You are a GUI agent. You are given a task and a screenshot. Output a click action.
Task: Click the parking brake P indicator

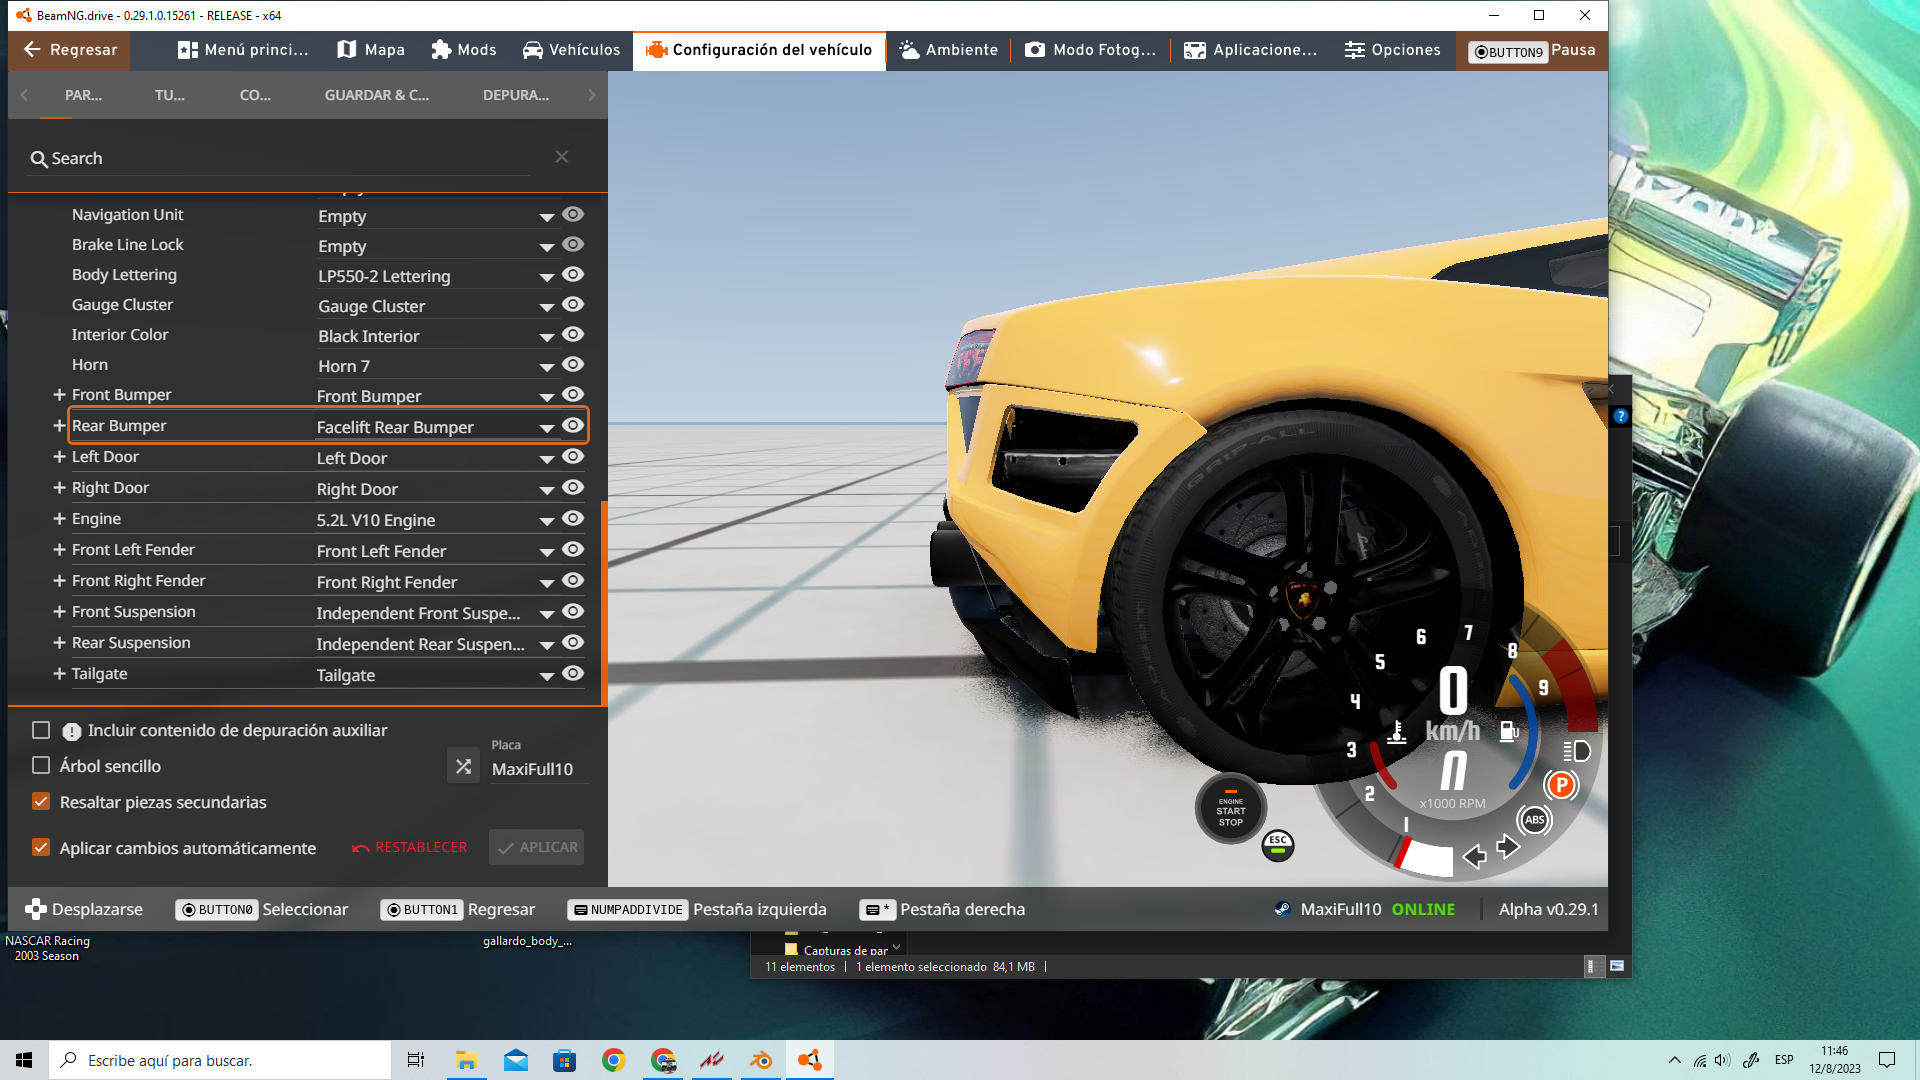1561,785
